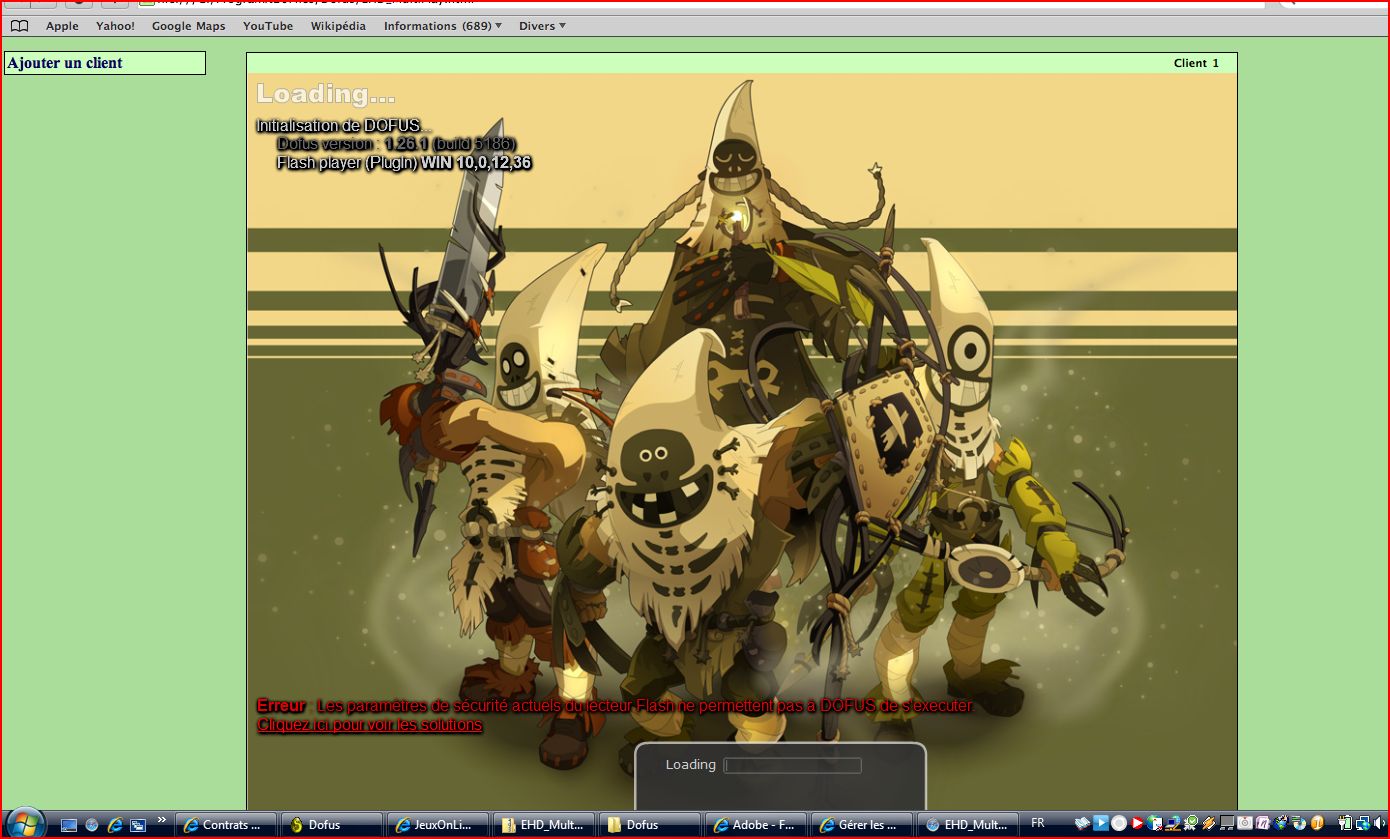
Task: Launch Safari from quick launch
Action: tap(91, 825)
